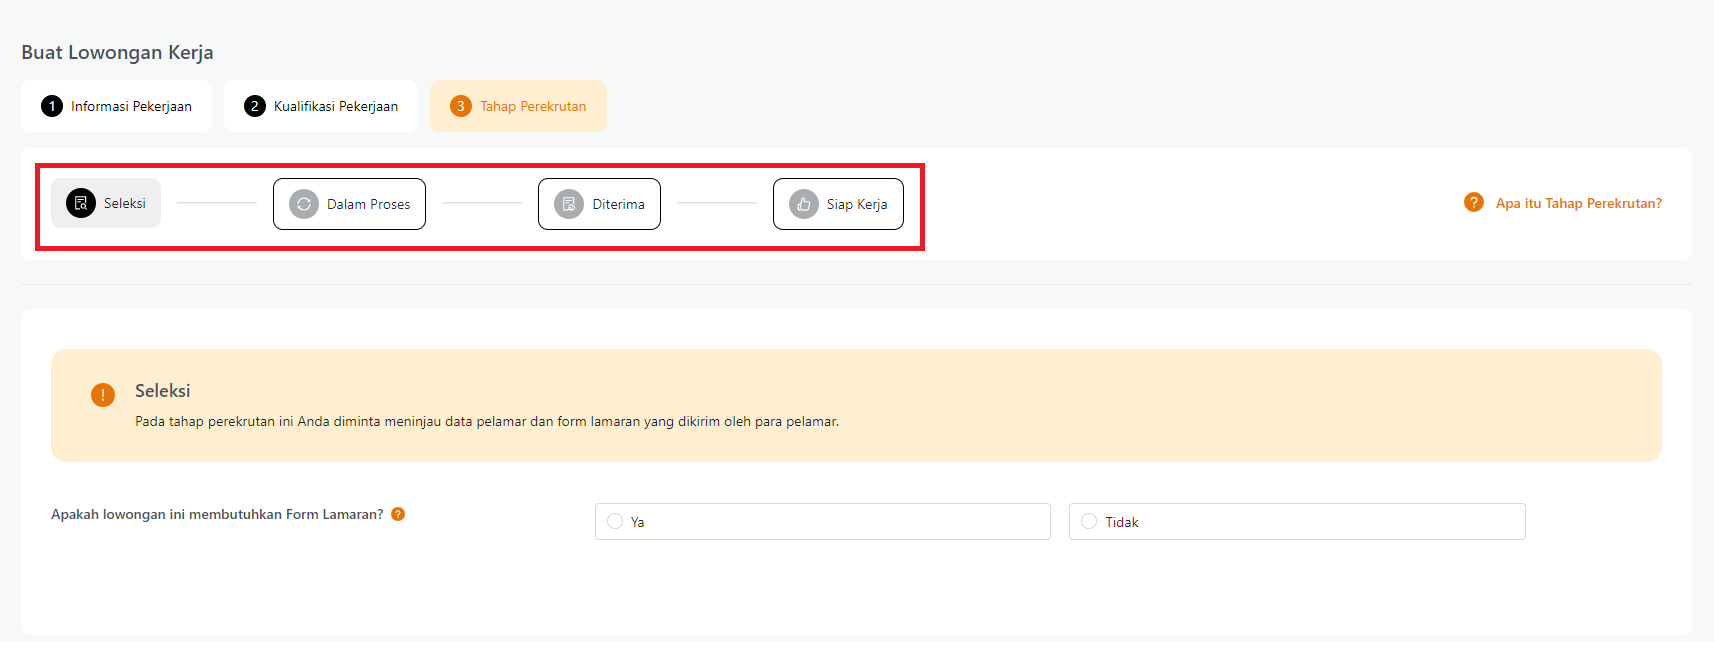
Task: Click the orange exclamation icon in the Seleksi banner
Action: tap(103, 395)
